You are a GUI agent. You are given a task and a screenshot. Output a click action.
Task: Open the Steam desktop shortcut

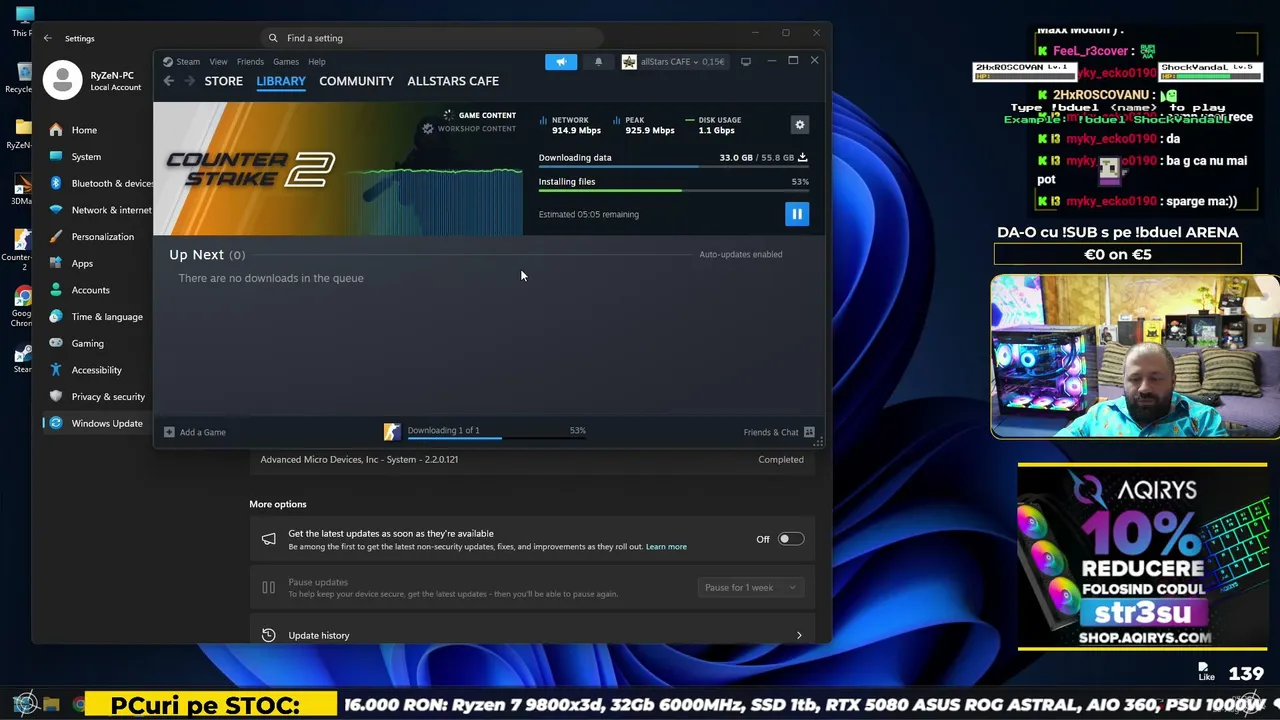tap(21, 360)
